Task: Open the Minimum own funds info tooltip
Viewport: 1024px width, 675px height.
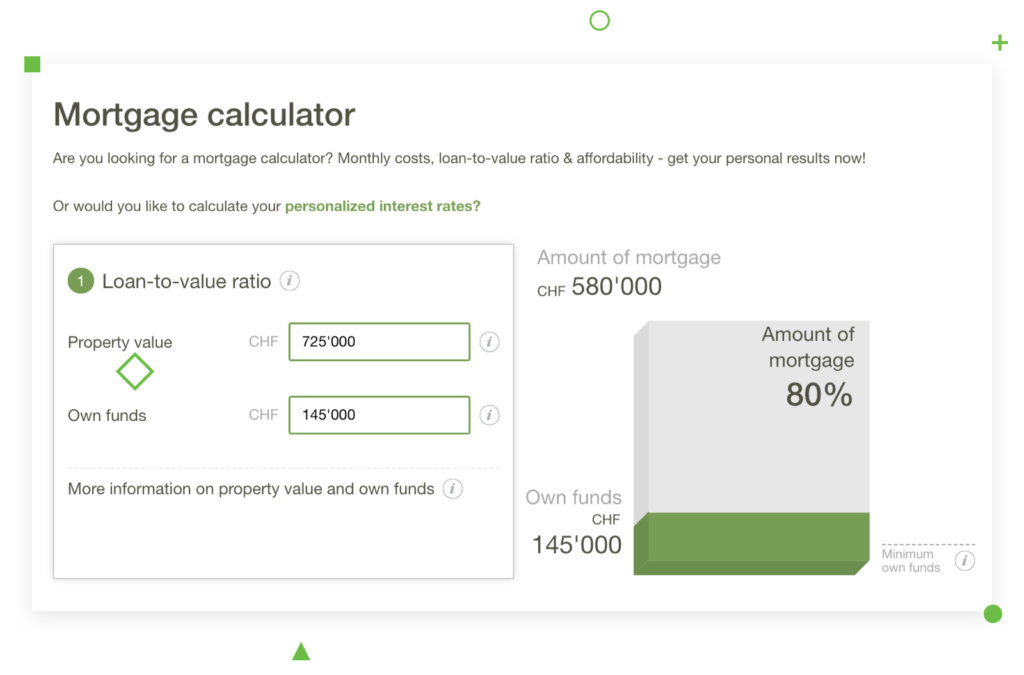Action: coord(965,561)
